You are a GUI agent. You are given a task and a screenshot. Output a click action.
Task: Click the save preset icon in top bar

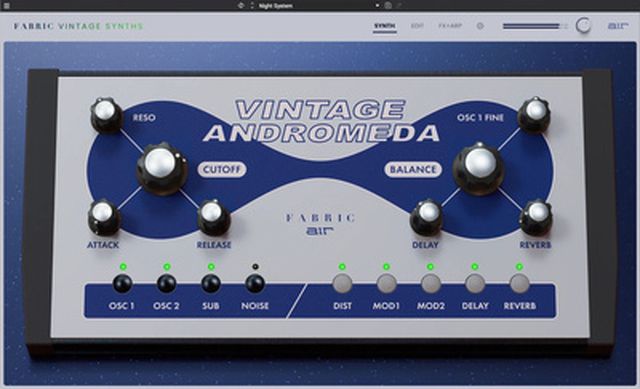point(388,6)
